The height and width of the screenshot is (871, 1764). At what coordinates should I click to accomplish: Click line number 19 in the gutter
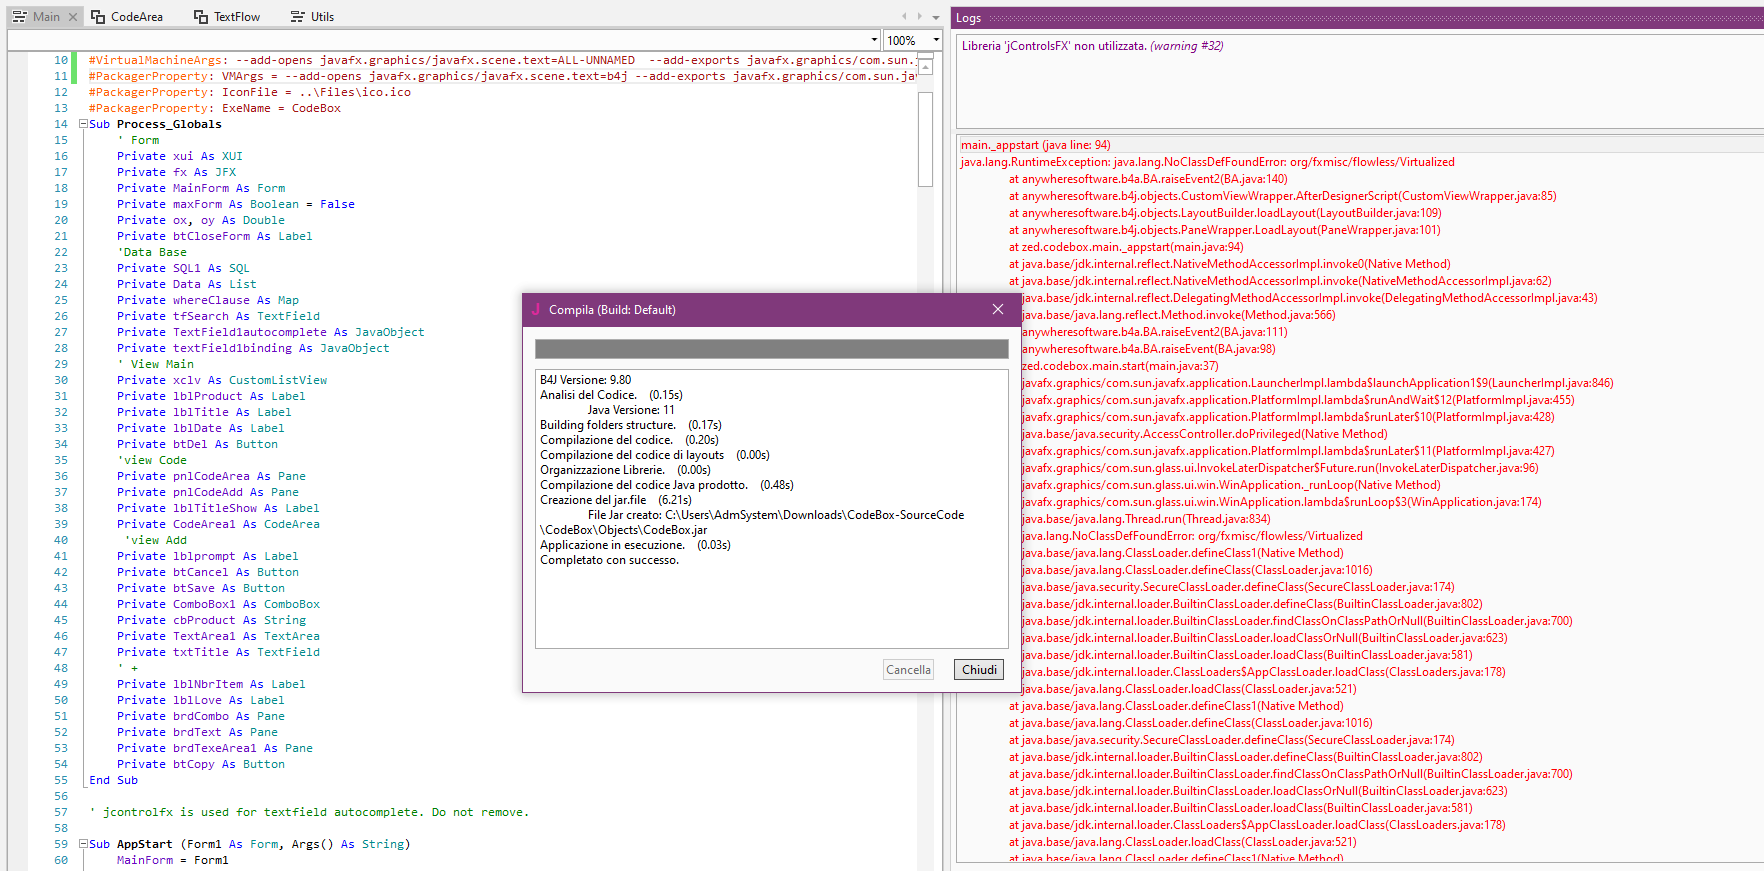coord(61,204)
